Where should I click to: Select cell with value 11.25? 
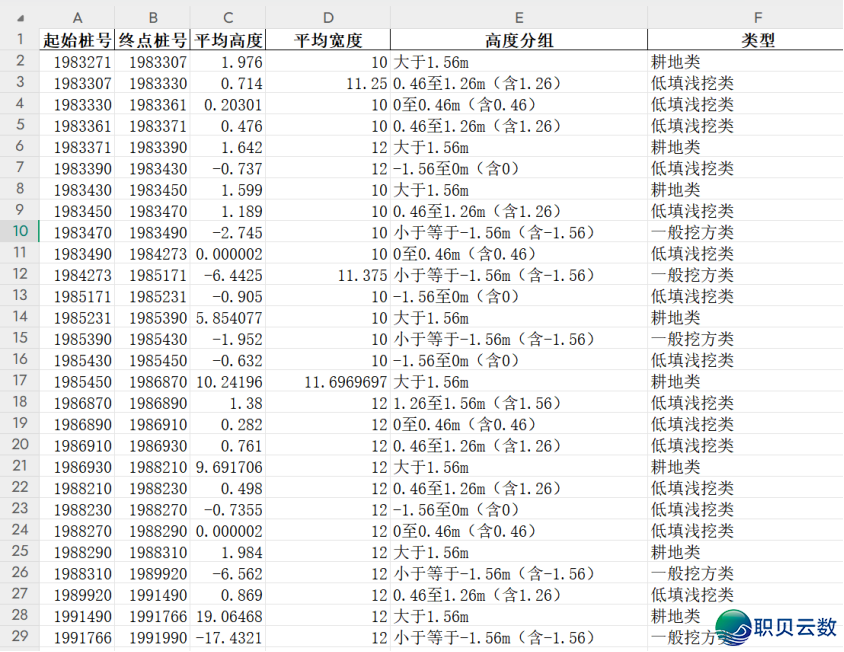(x=328, y=83)
